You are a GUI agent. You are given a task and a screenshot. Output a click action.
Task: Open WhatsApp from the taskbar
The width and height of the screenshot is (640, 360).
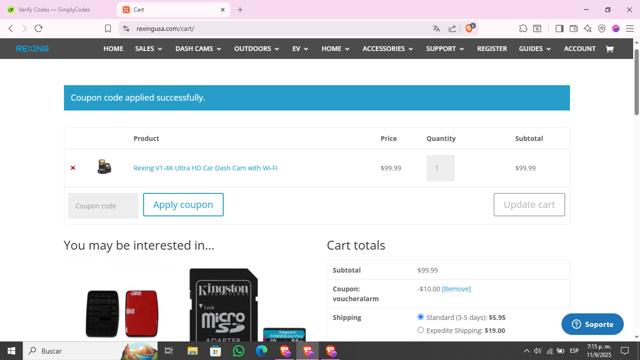pyautogui.click(x=238, y=351)
